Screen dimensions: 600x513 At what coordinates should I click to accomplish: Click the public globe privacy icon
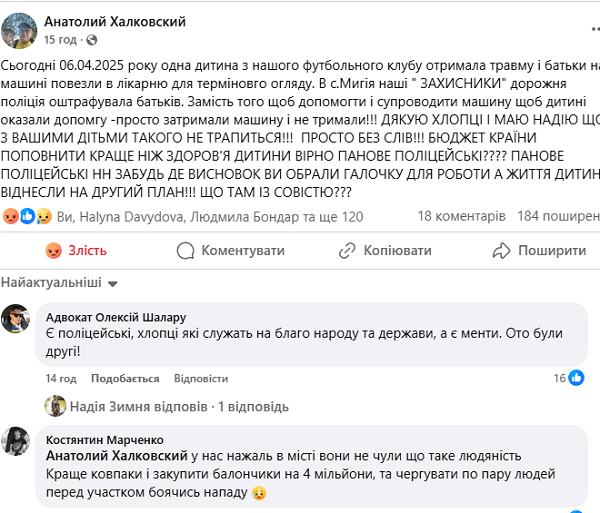(91, 40)
